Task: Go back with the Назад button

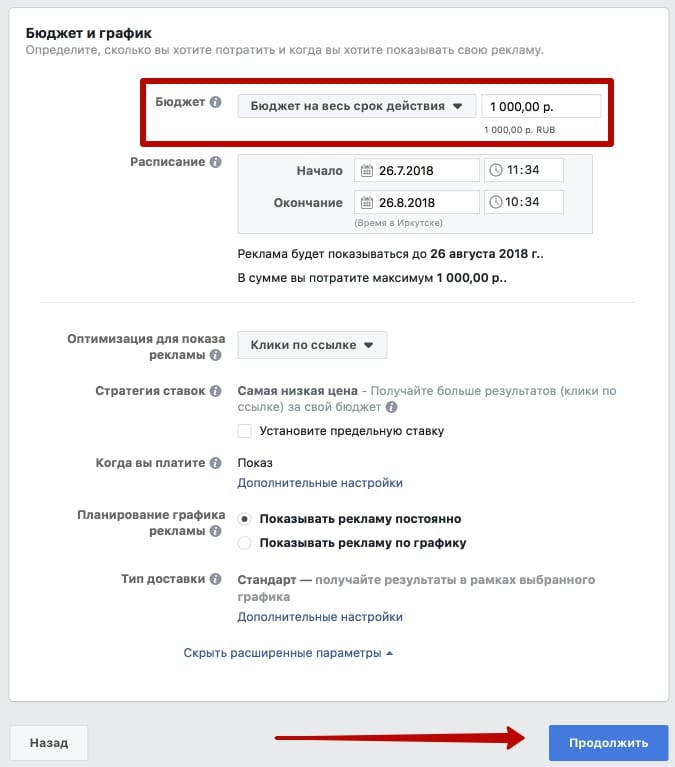Action: pos(49,743)
